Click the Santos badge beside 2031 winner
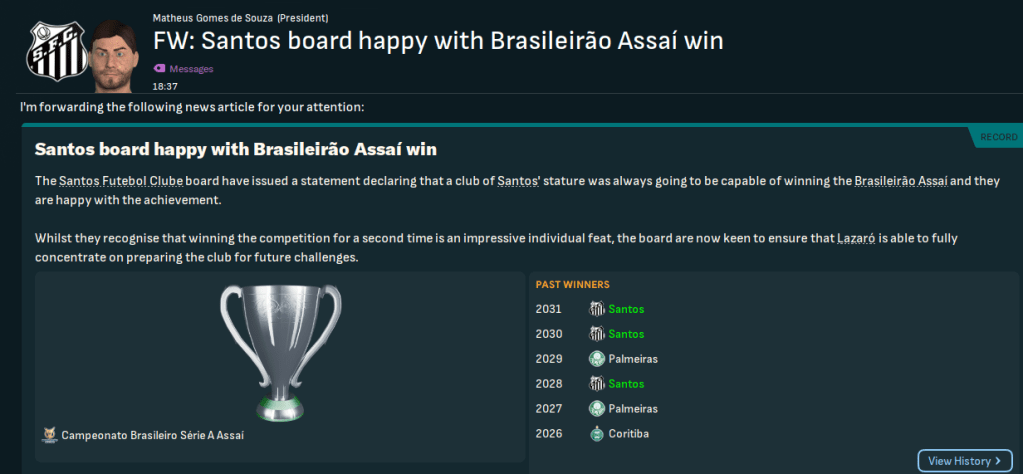The image size is (1023, 474). 597,309
